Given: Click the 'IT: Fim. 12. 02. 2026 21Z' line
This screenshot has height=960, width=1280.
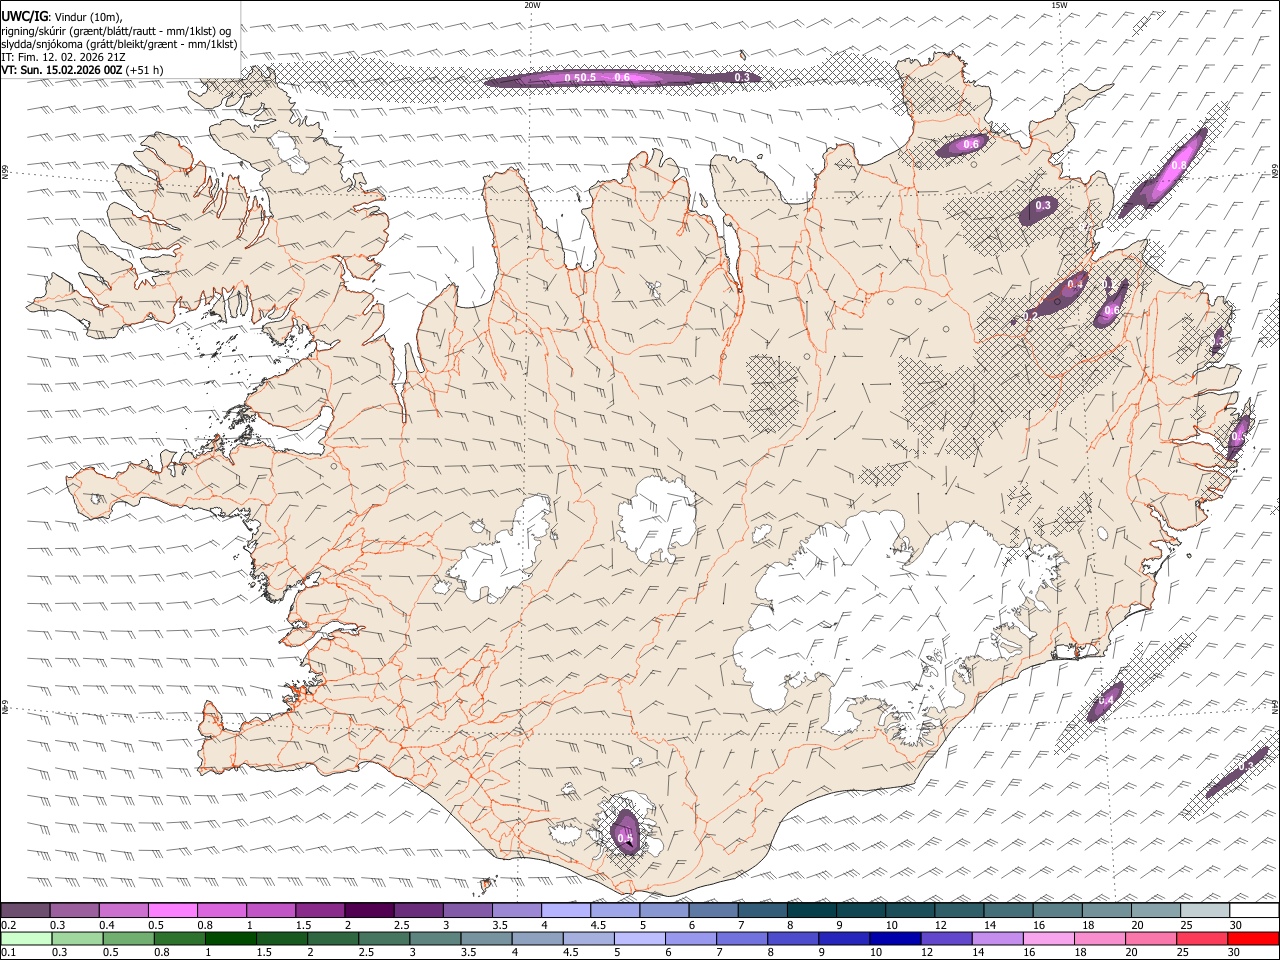Looking at the screenshot, I should [x=63, y=57].
